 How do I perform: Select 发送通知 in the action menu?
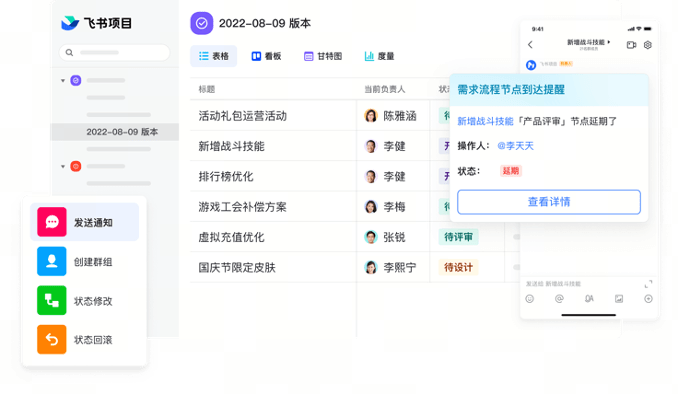[84, 222]
